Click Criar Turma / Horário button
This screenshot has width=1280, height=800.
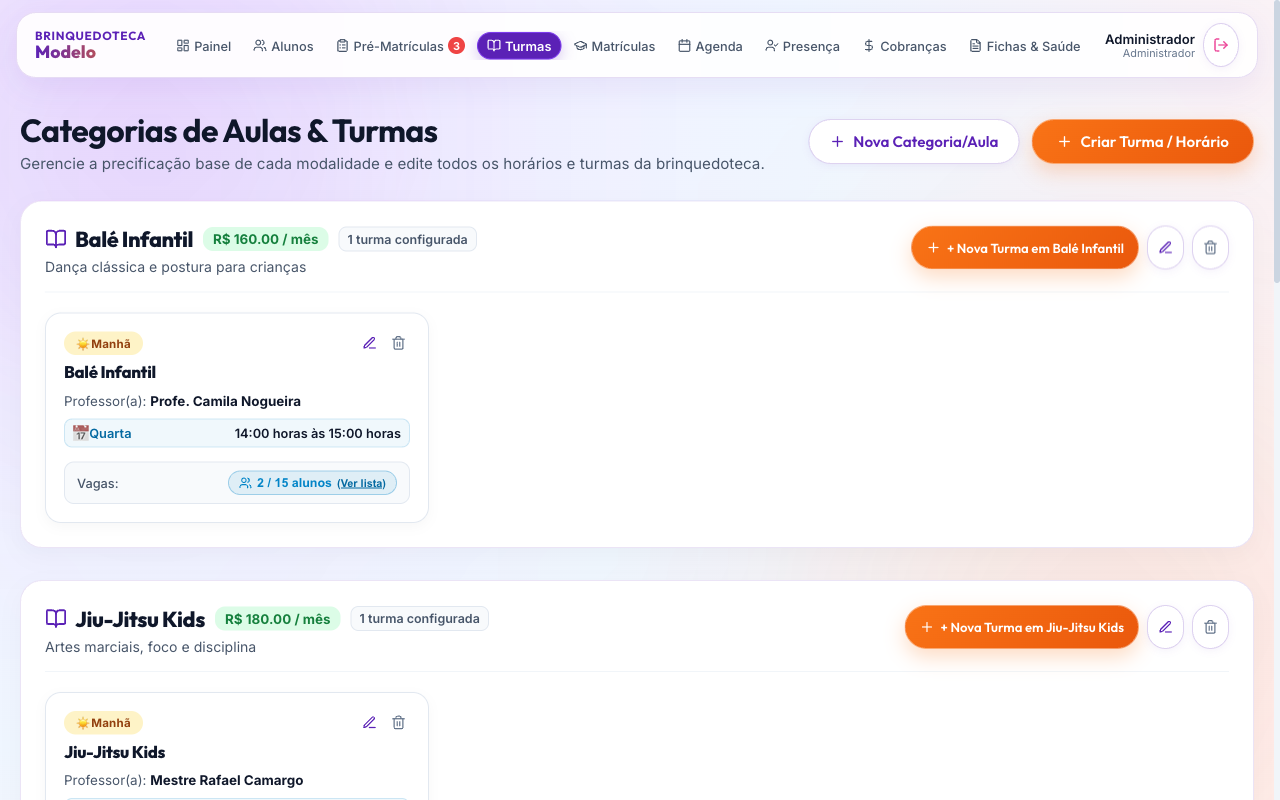pyautogui.click(x=1143, y=142)
